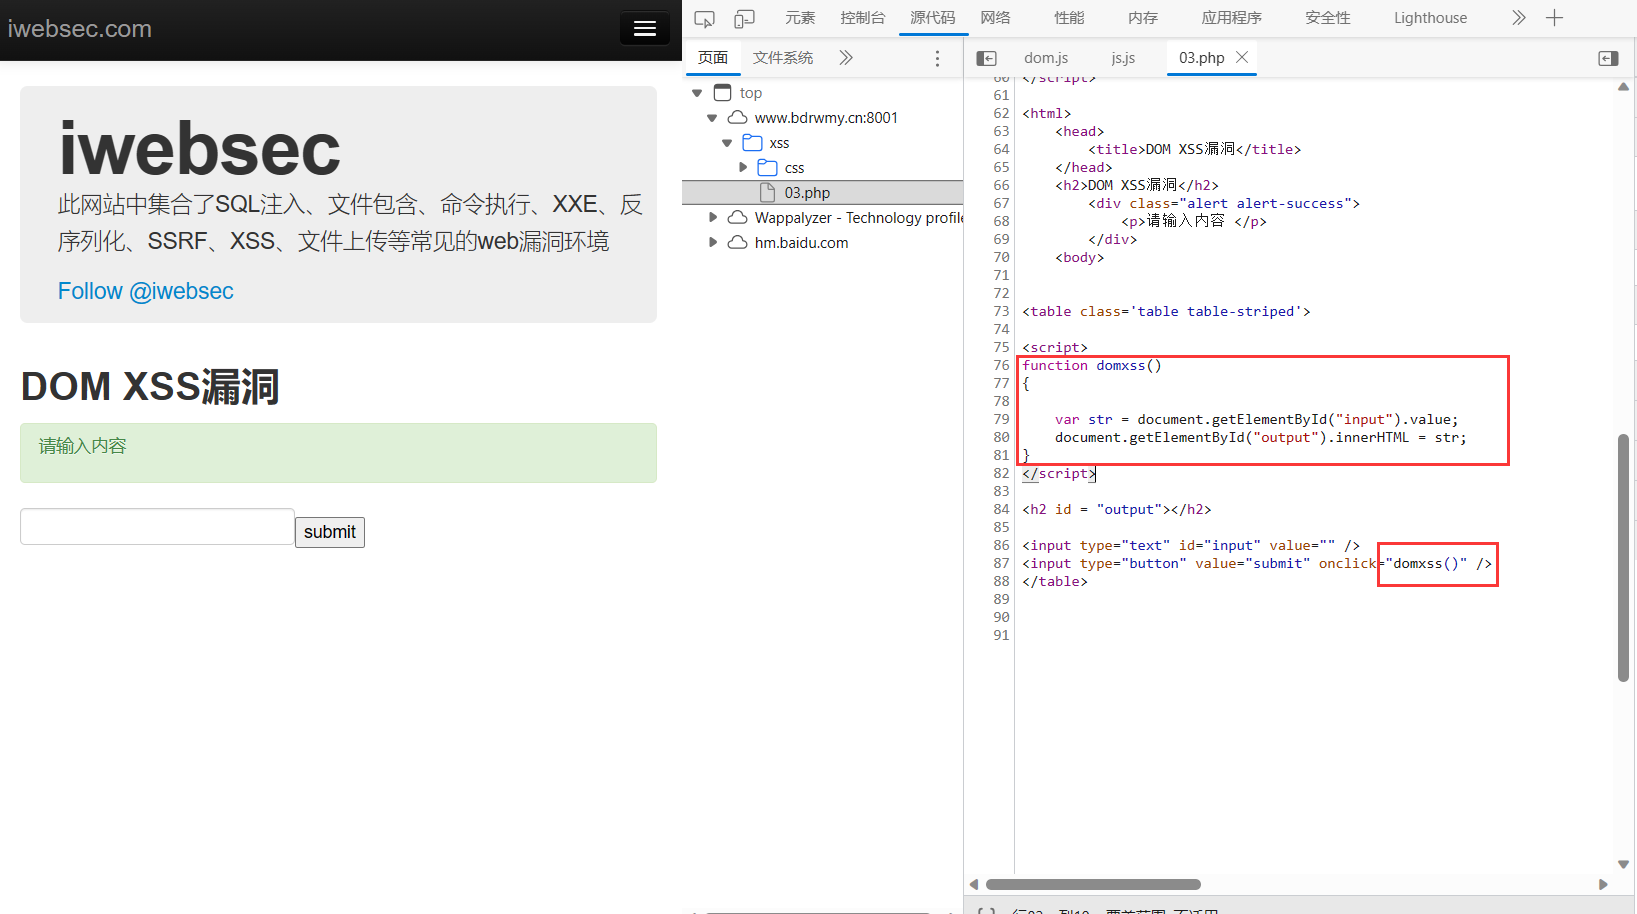
Task: Click the plus icon to add tool
Action: point(1554,18)
